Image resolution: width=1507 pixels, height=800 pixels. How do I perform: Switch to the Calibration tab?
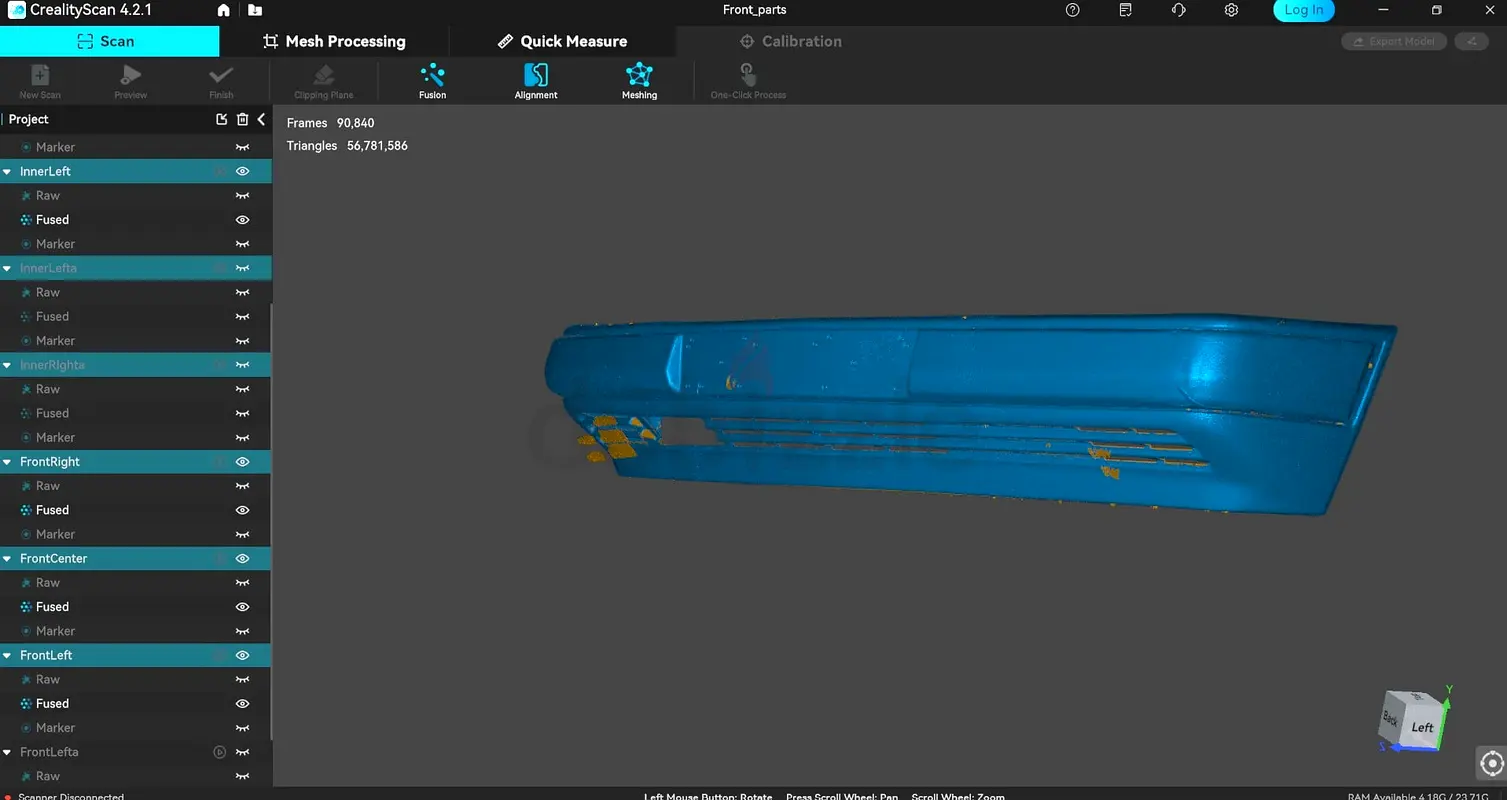click(x=790, y=41)
